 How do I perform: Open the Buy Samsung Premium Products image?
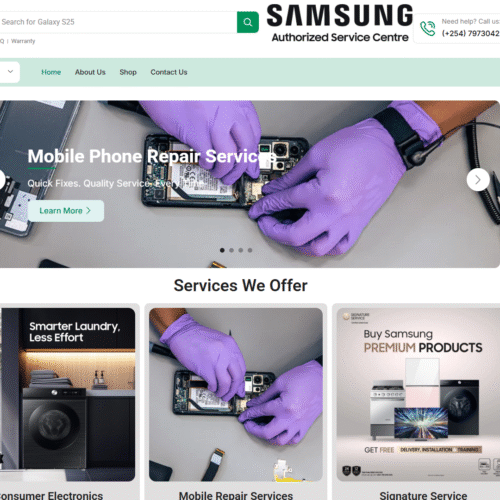(x=418, y=394)
